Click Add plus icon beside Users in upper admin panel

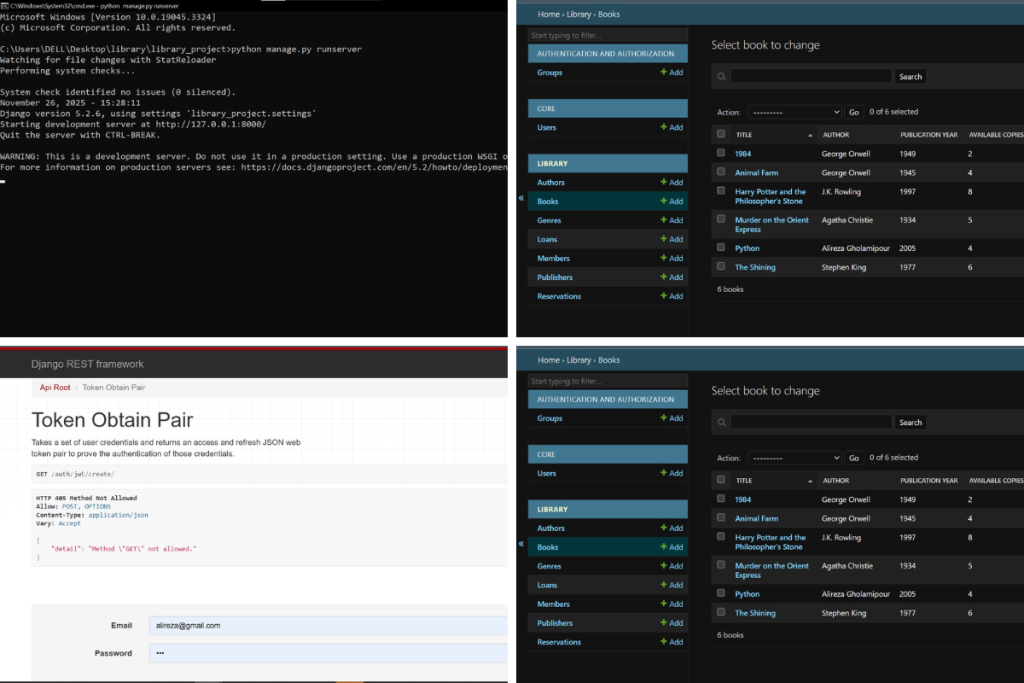(663, 128)
